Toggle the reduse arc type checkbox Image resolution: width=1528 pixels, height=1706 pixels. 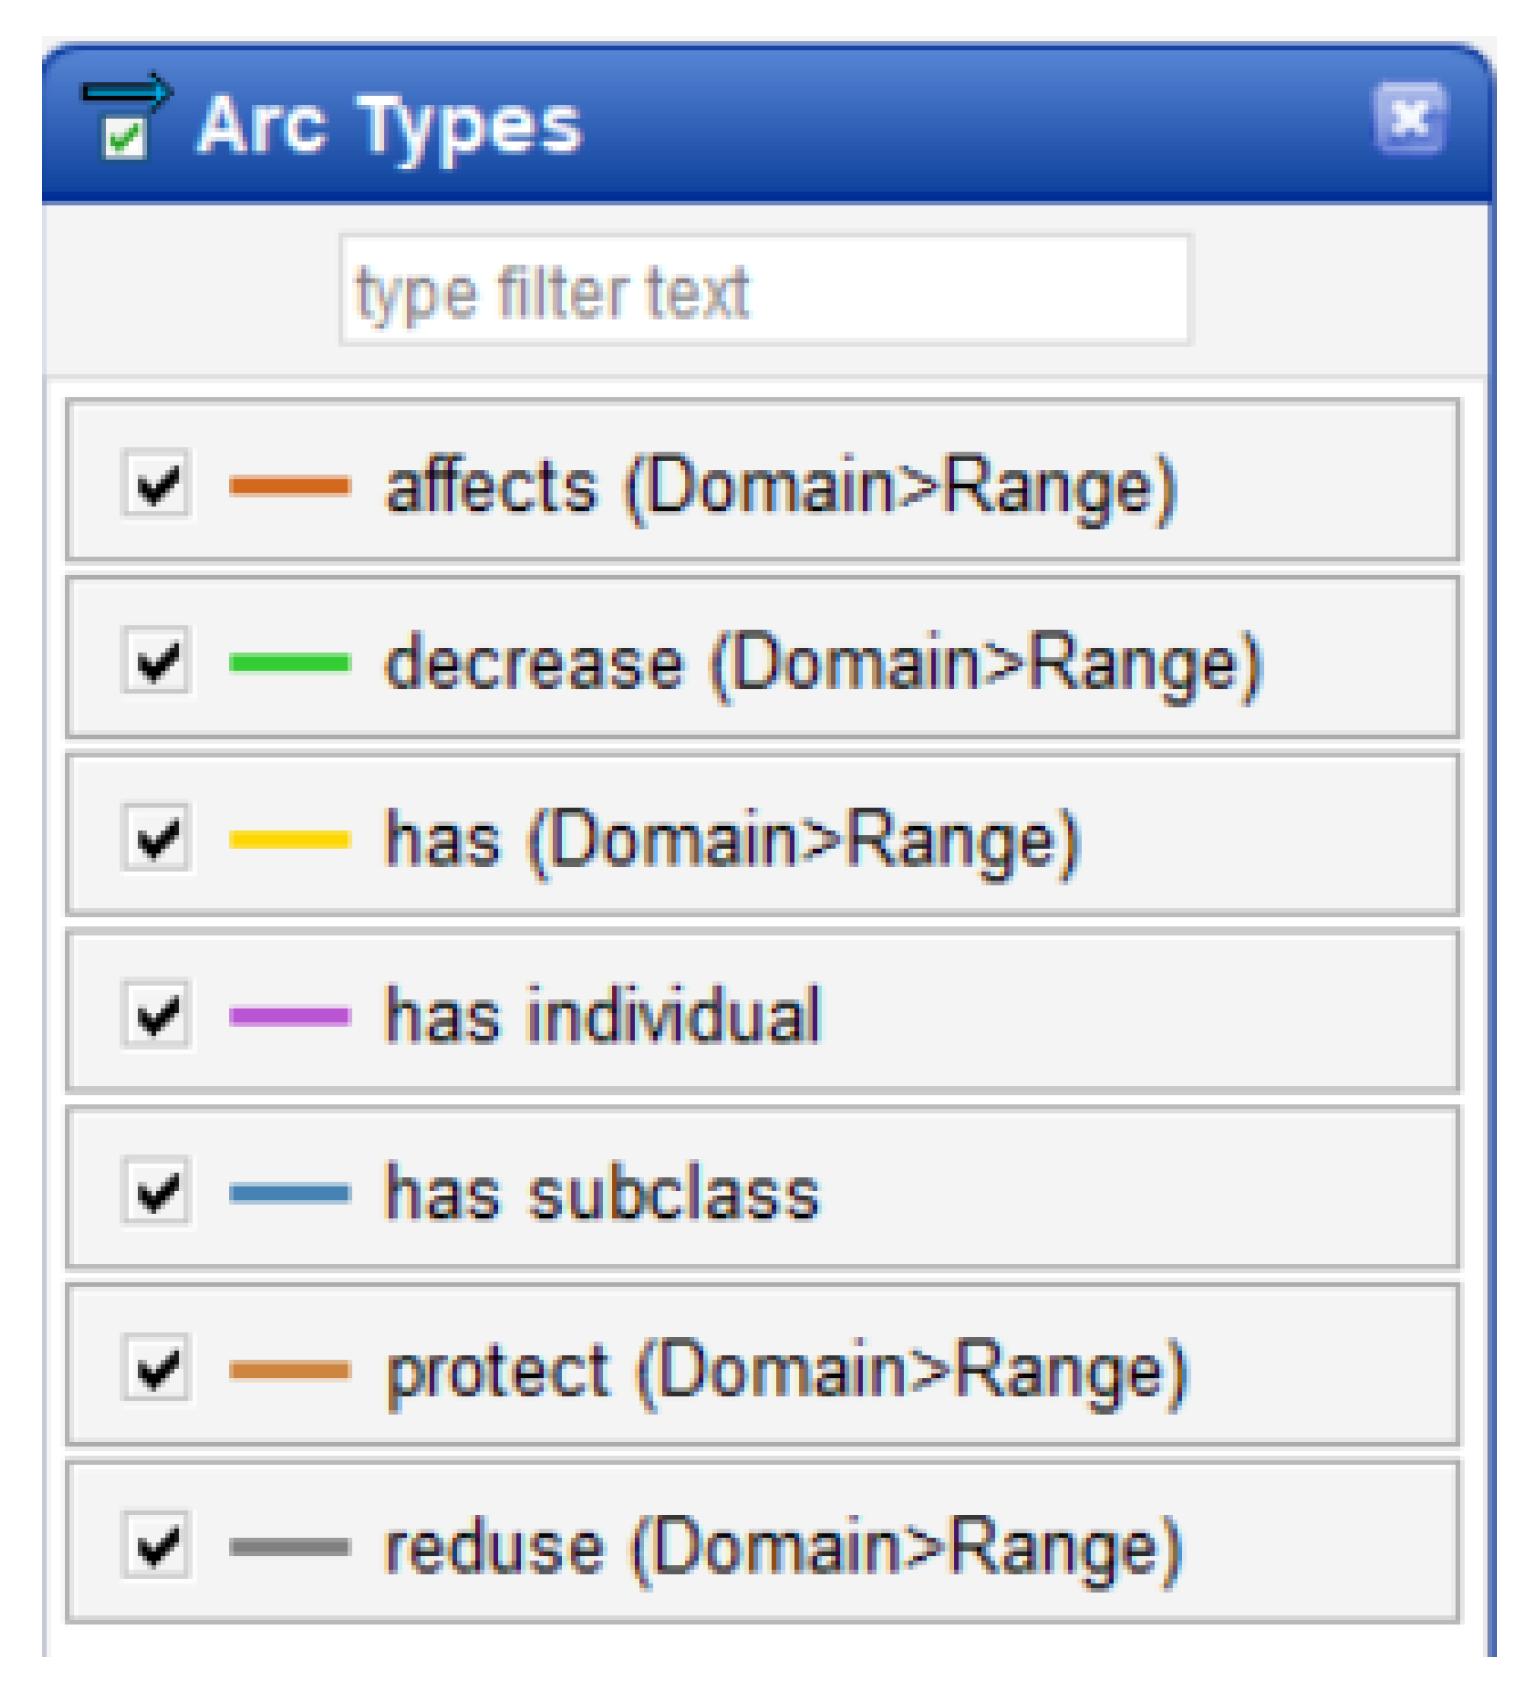[156, 1546]
